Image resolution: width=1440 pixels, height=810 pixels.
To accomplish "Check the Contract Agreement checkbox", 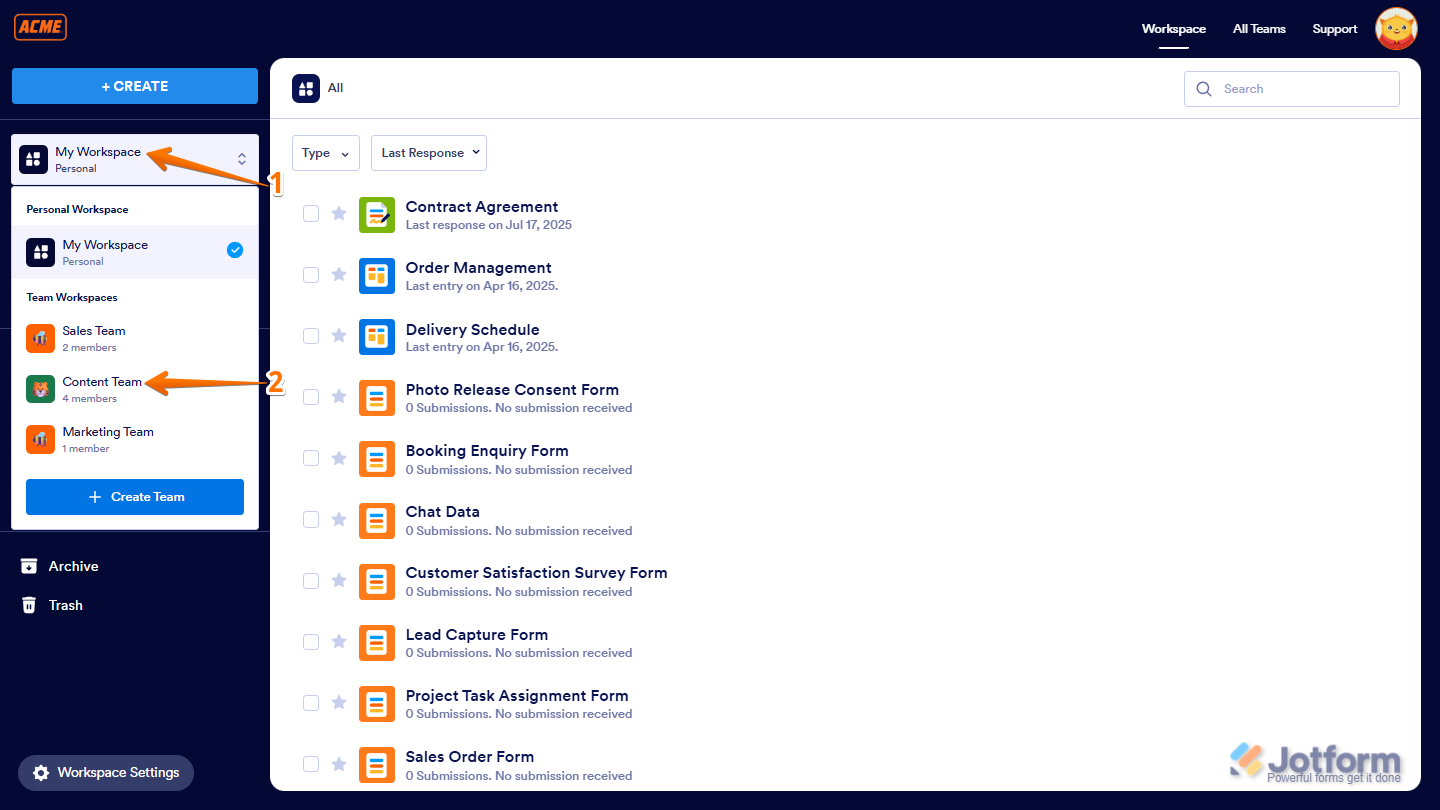I will [x=310, y=213].
